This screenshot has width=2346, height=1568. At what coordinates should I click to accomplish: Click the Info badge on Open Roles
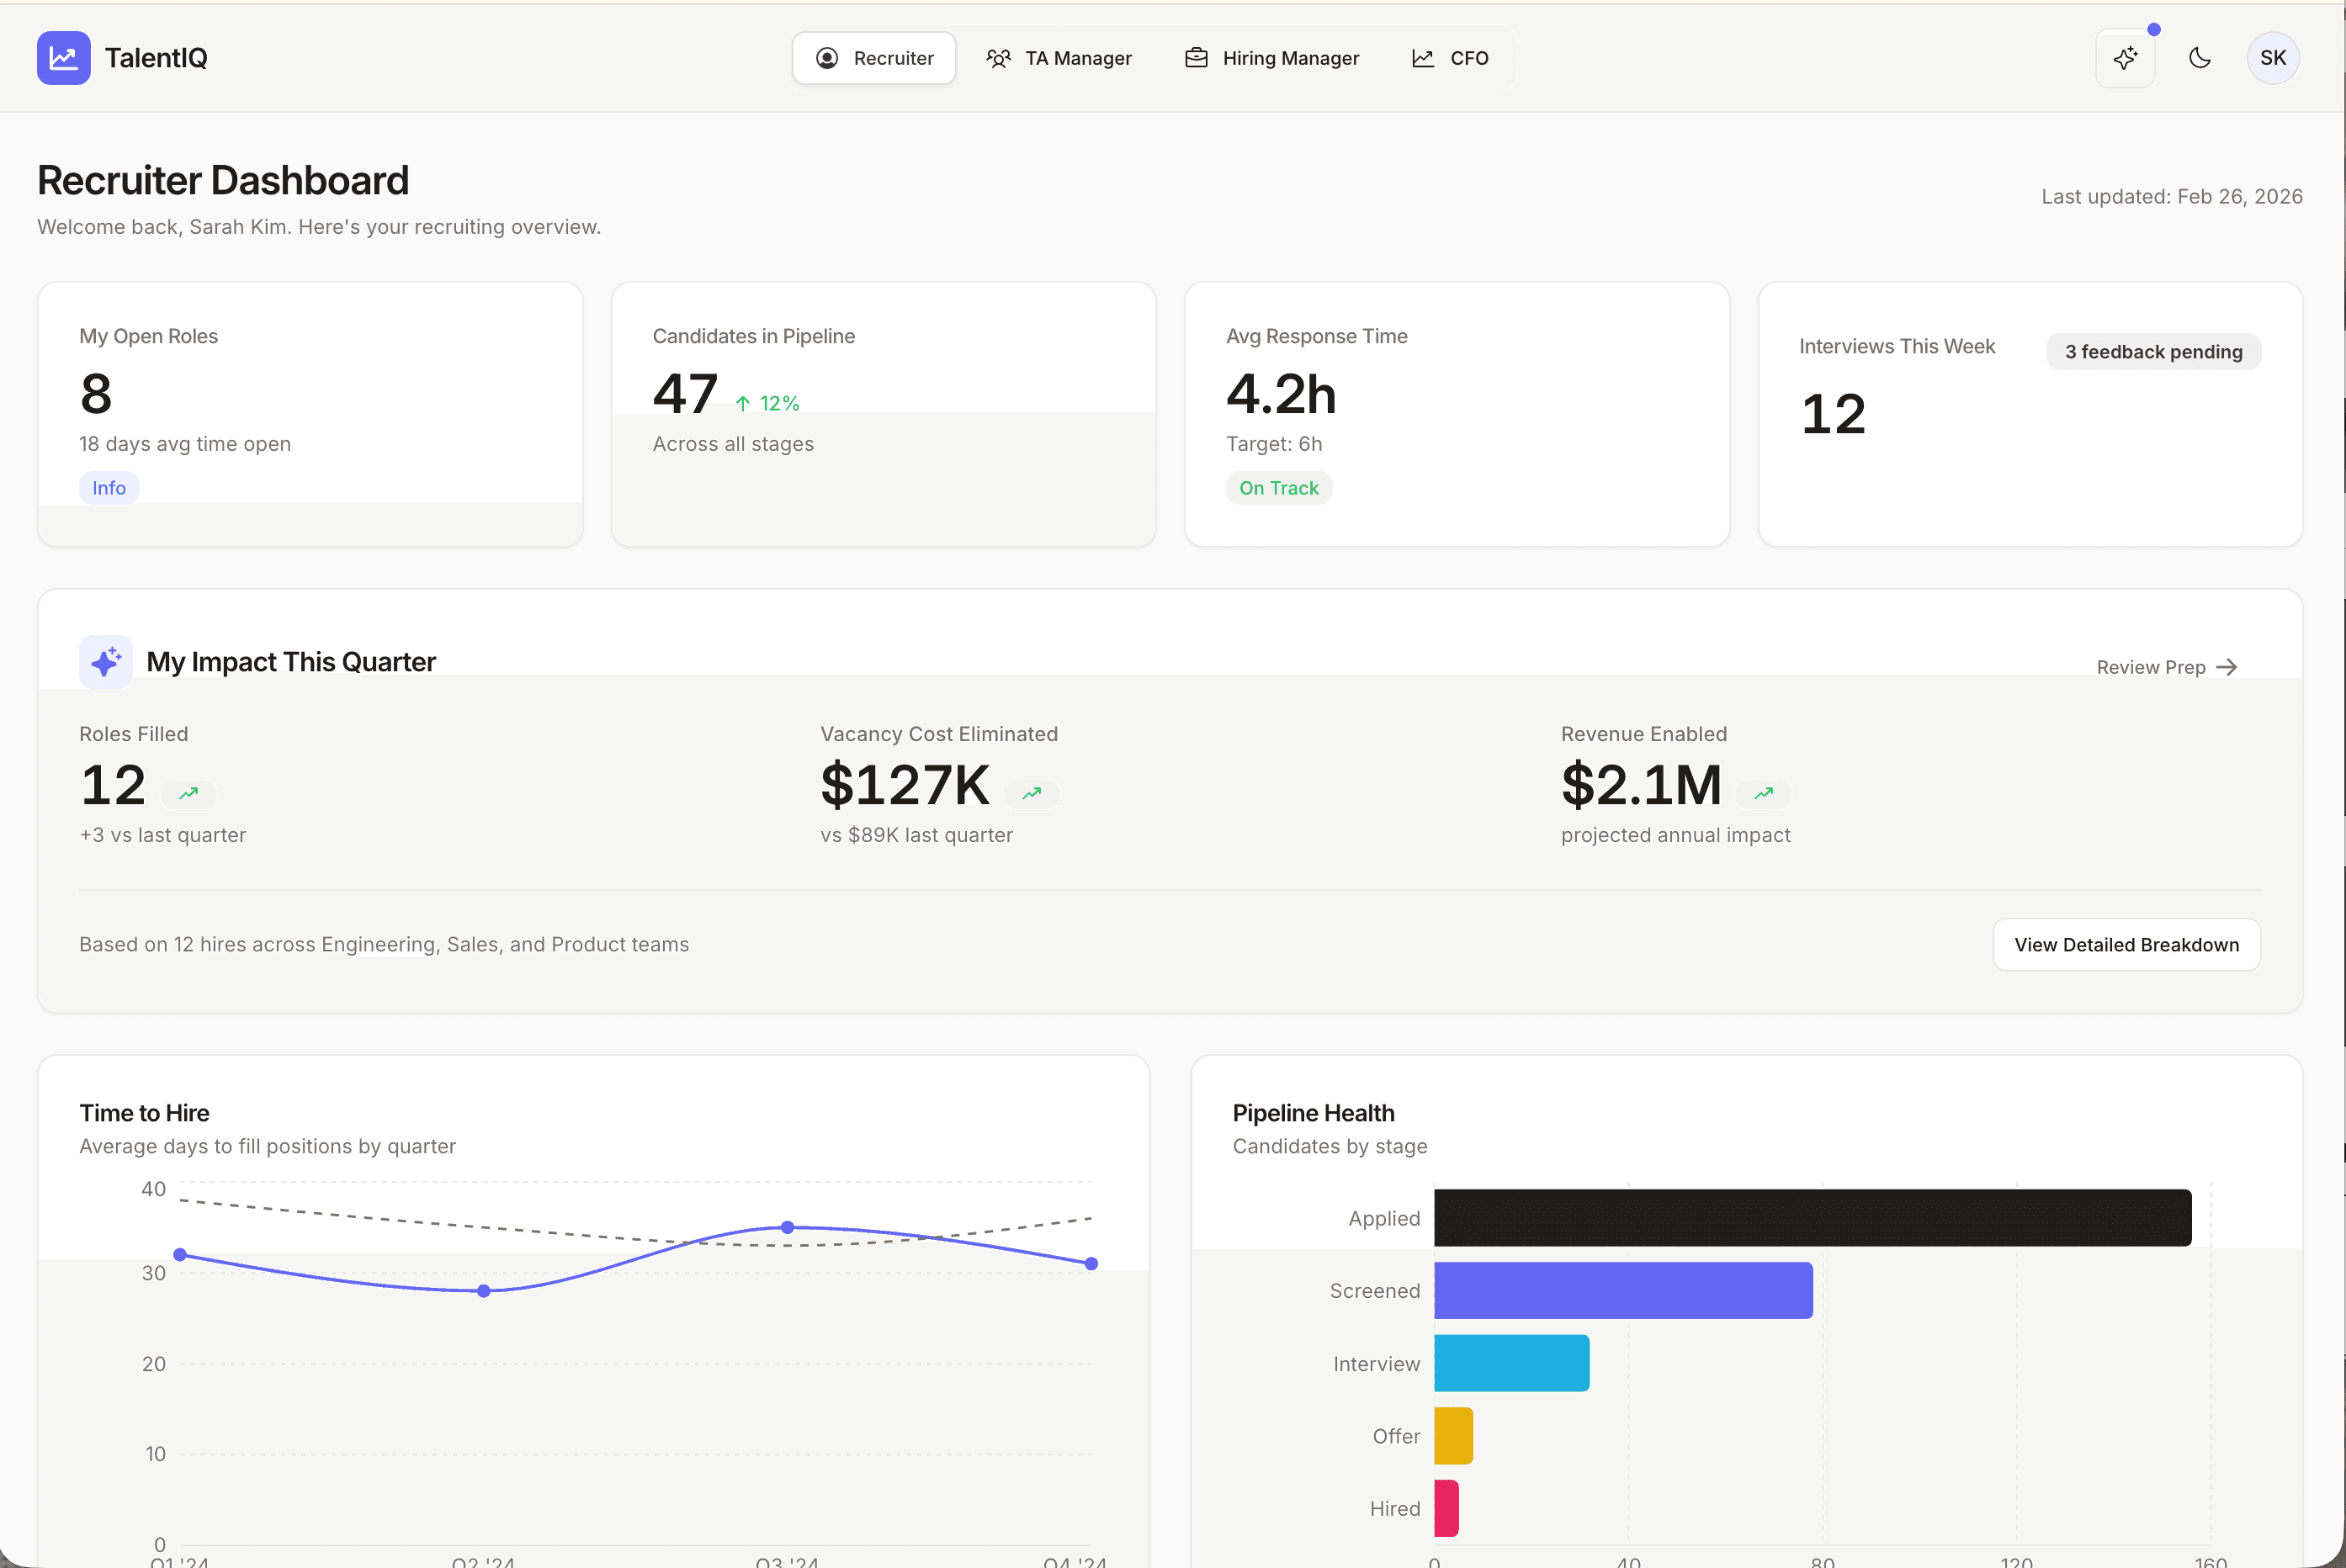coord(109,488)
